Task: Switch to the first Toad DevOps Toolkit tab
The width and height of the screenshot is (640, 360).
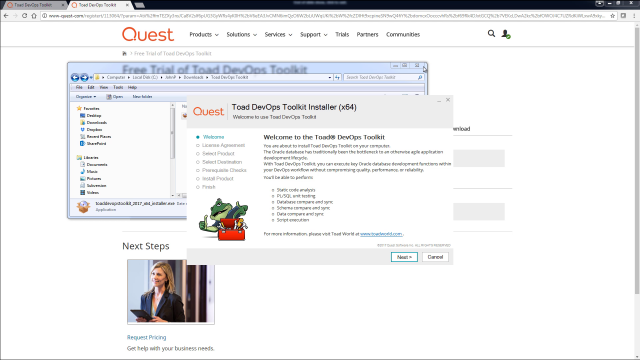Action: [34, 5]
